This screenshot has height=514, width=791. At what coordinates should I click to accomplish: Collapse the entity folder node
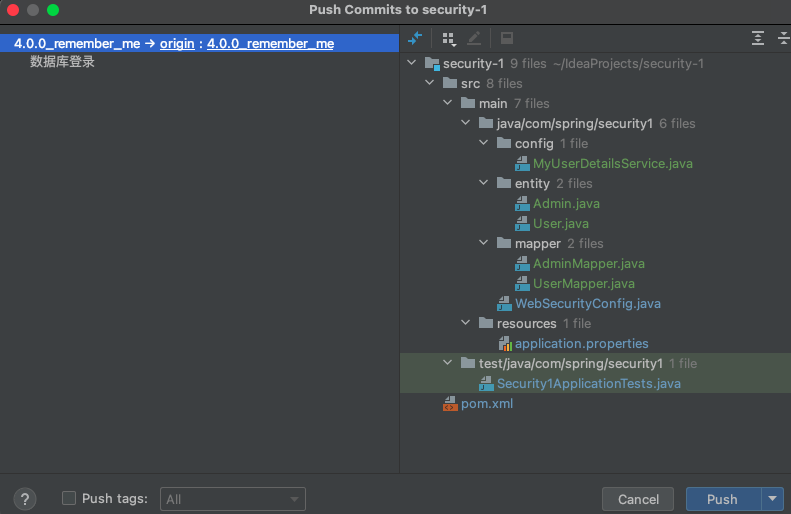tap(484, 183)
